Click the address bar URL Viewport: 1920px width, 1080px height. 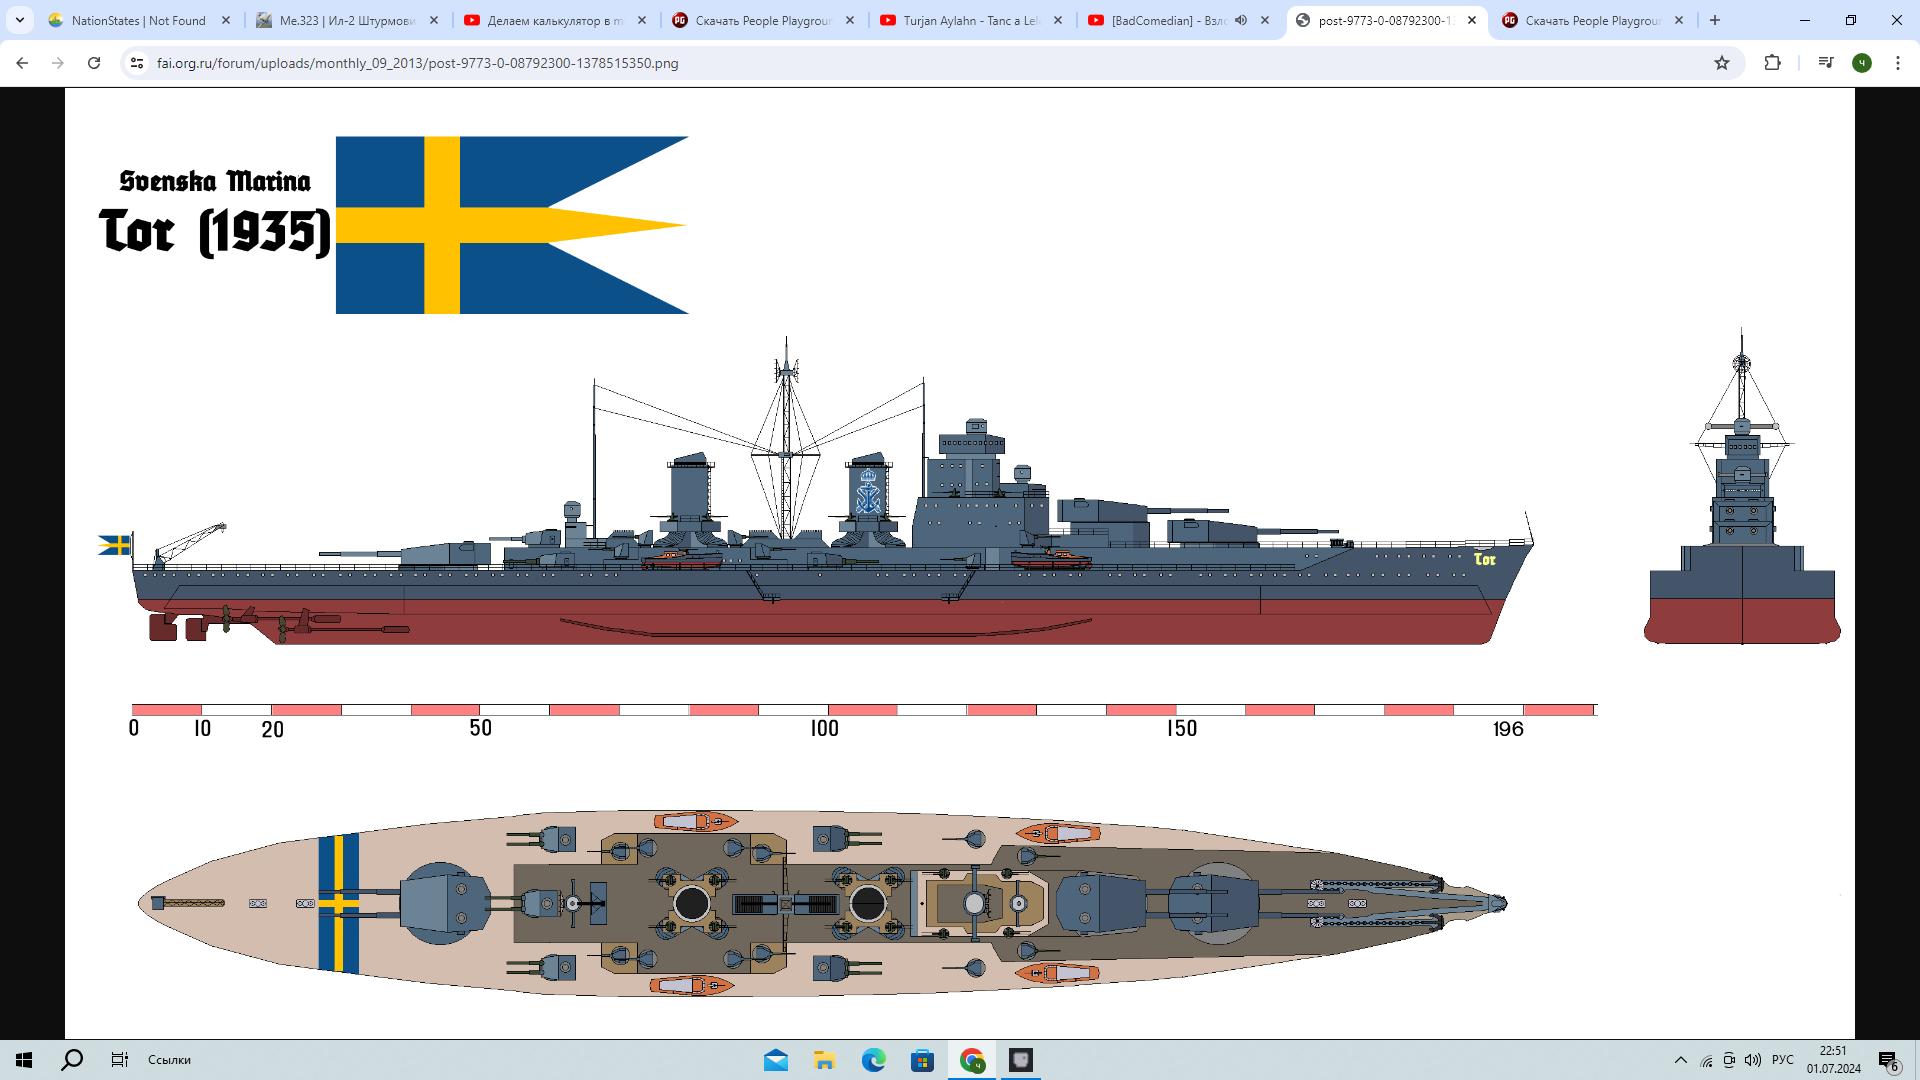coord(417,63)
